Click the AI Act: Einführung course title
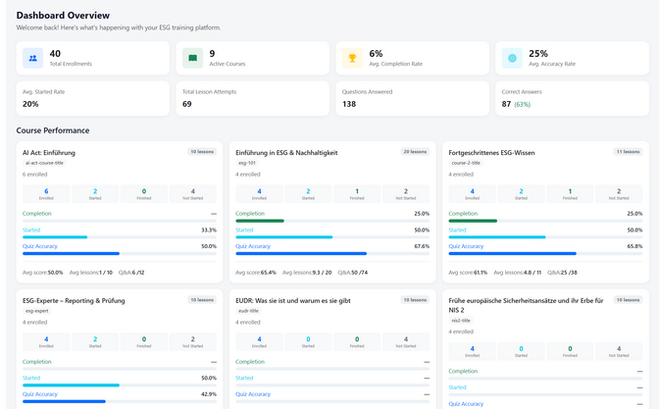The width and height of the screenshot is (660, 409). tap(49, 153)
